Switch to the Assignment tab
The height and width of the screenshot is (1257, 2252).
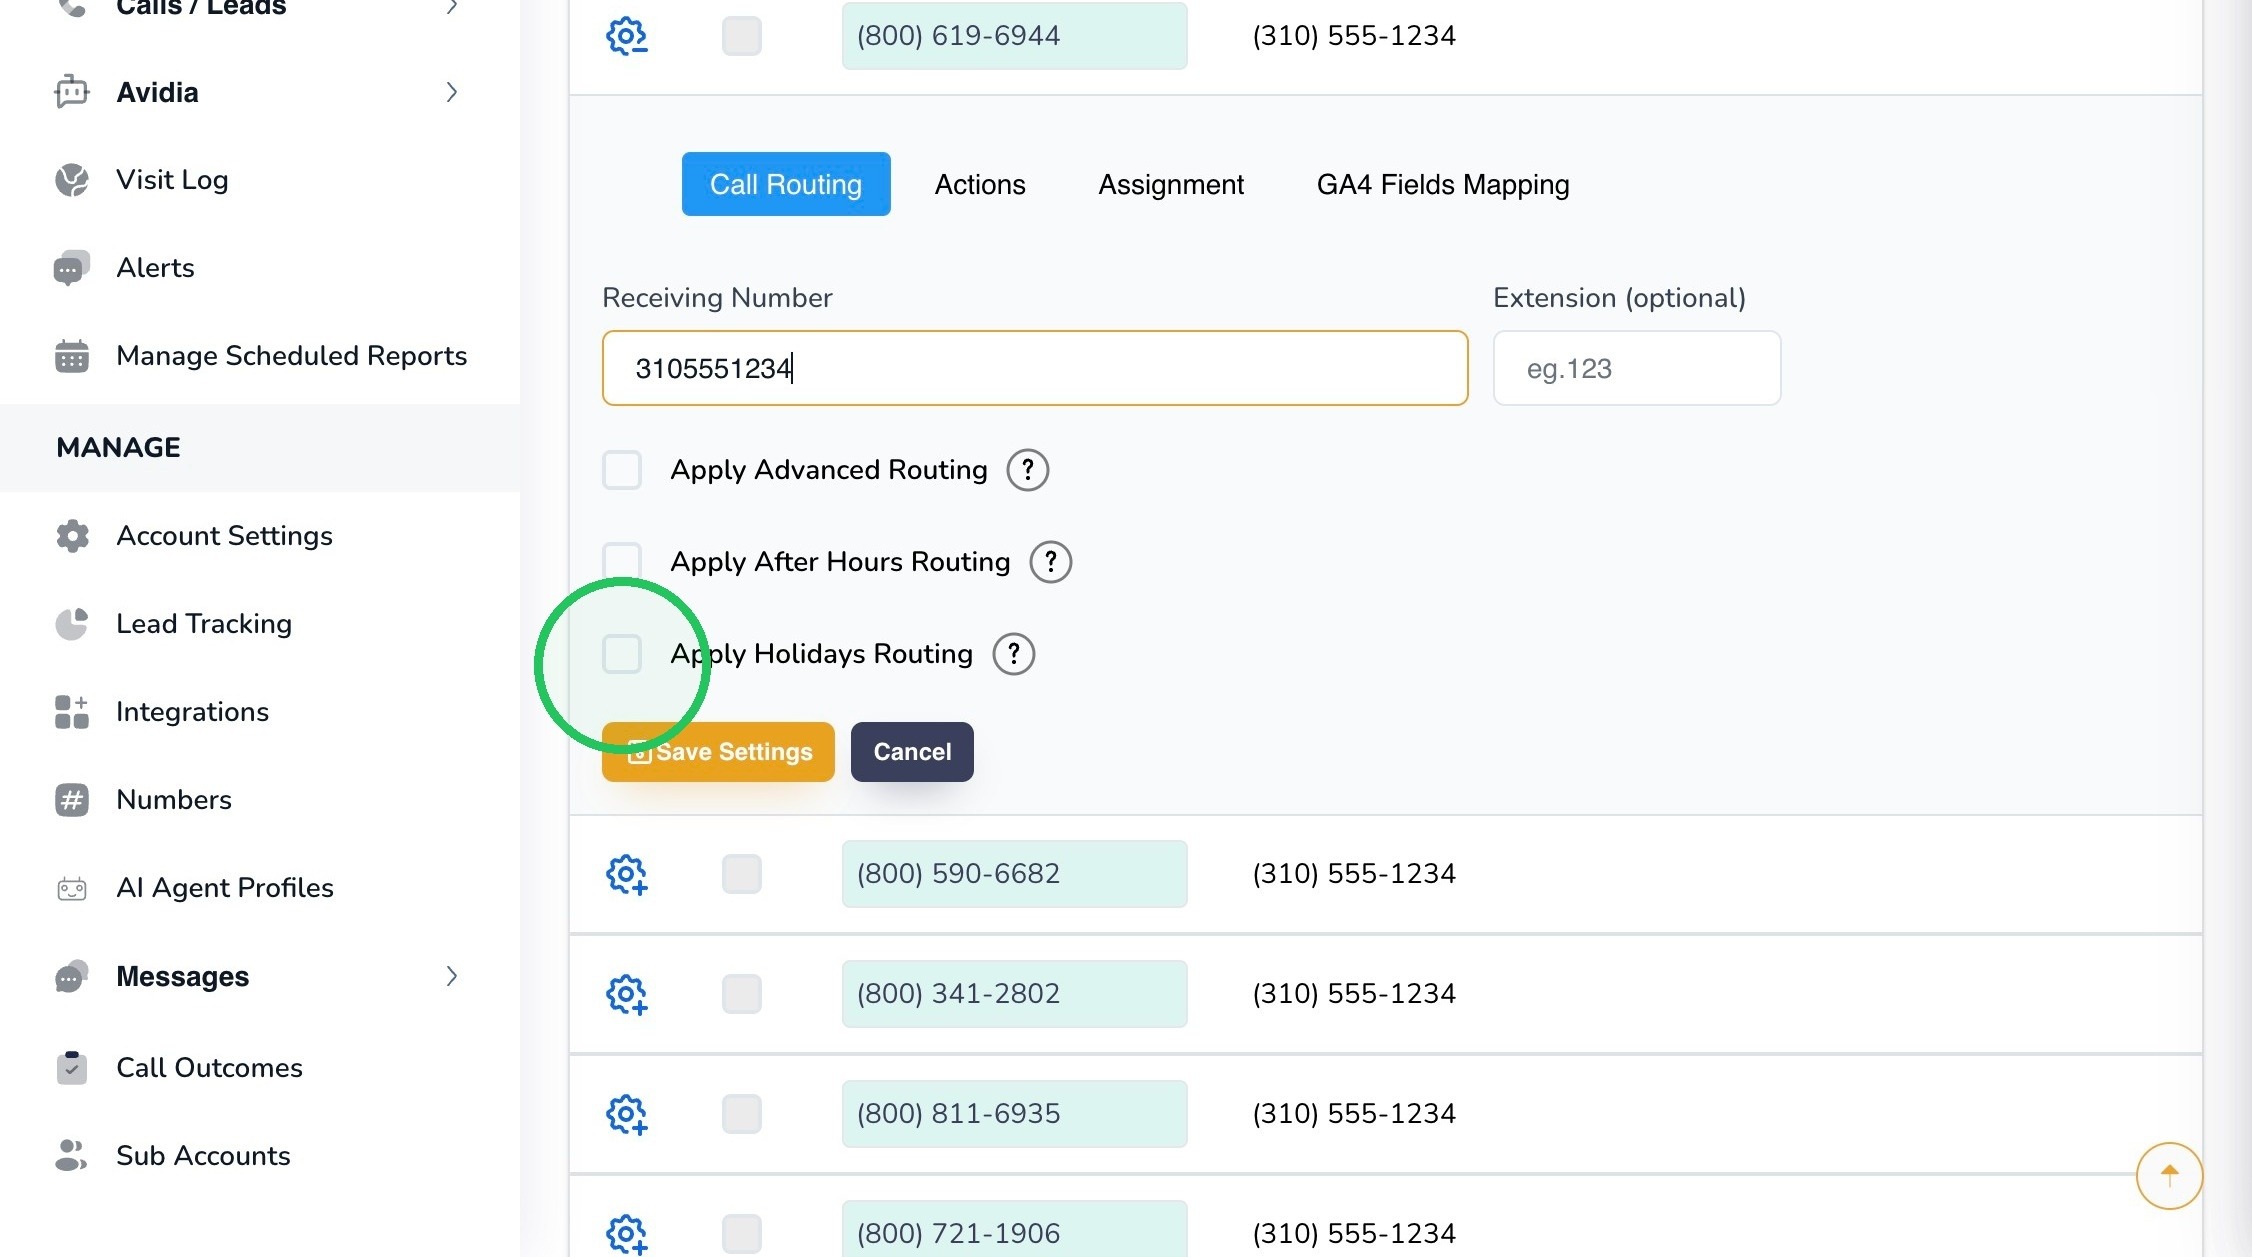[1171, 184]
